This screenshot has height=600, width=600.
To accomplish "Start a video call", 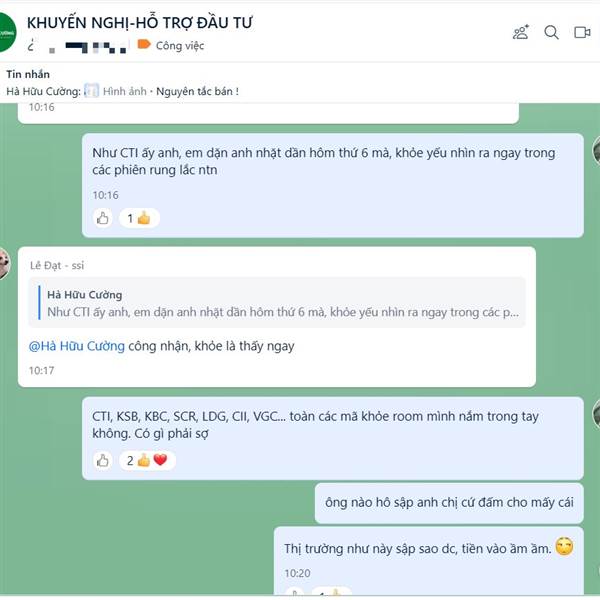I will 582,32.
